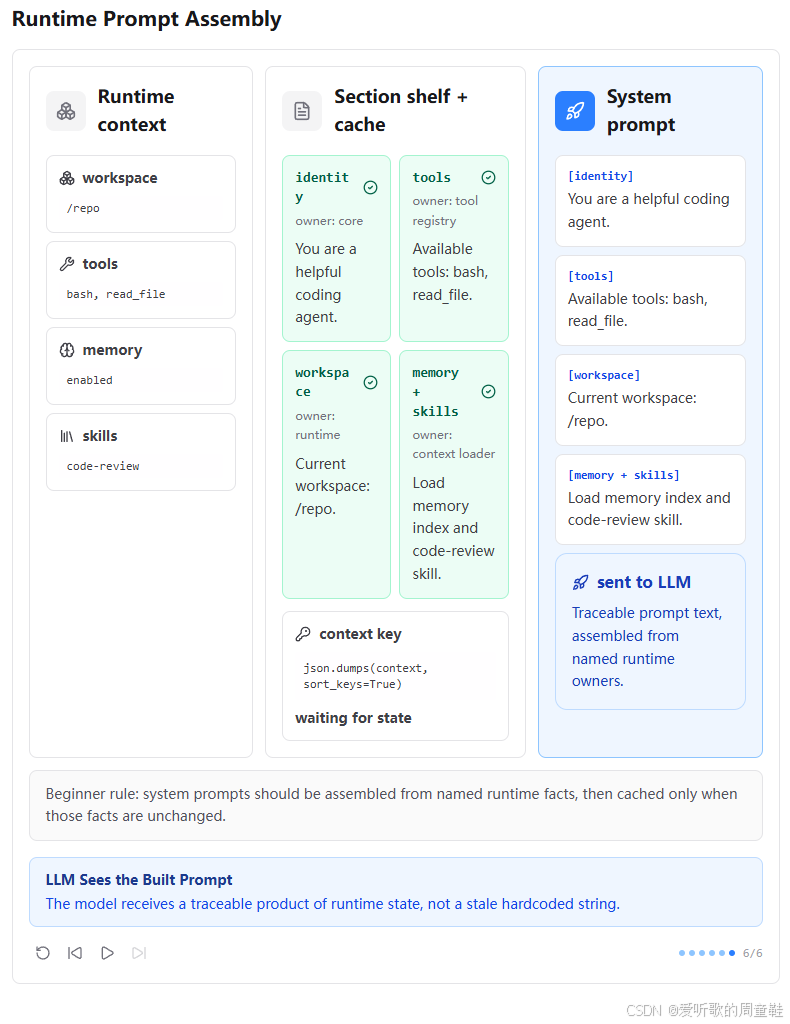Click the wrench icon beside tools
The image size is (790, 1024).
pos(67,264)
